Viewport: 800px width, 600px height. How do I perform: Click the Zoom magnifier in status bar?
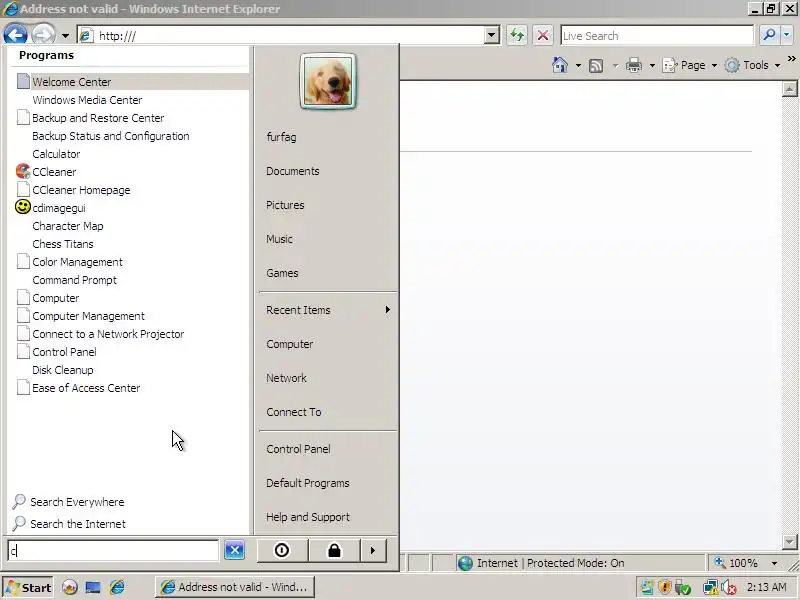pyautogui.click(x=720, y=563)
